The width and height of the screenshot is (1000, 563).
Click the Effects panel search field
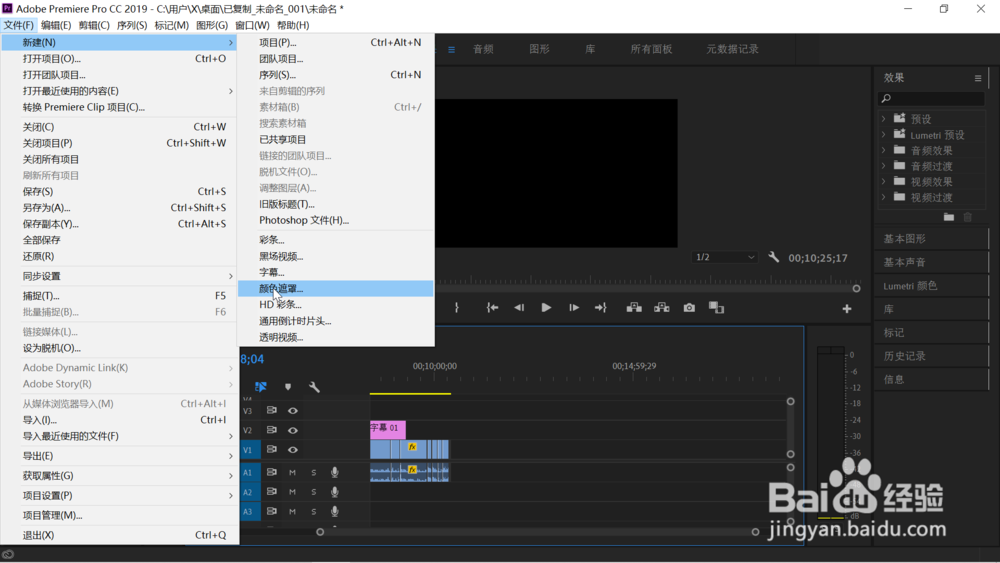(x=931, y=98)
